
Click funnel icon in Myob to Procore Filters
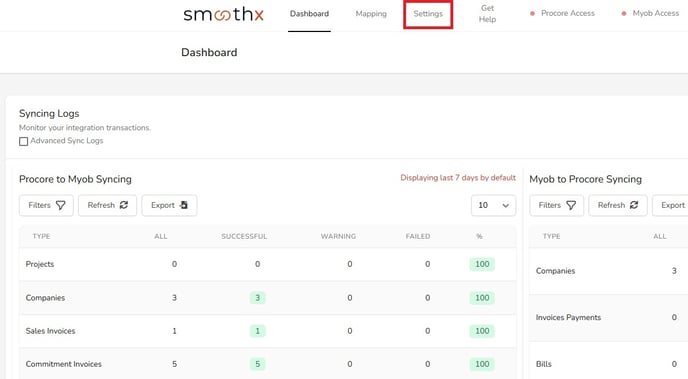pos(571,205)
